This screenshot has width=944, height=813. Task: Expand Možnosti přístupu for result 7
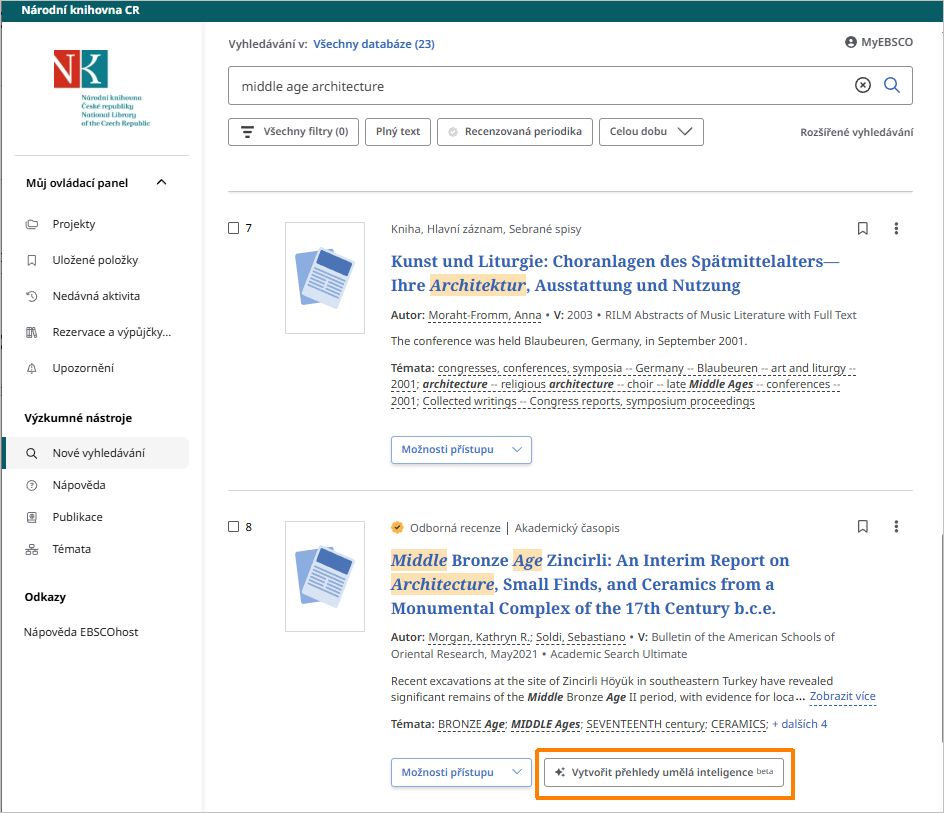[x=461, y=450]
